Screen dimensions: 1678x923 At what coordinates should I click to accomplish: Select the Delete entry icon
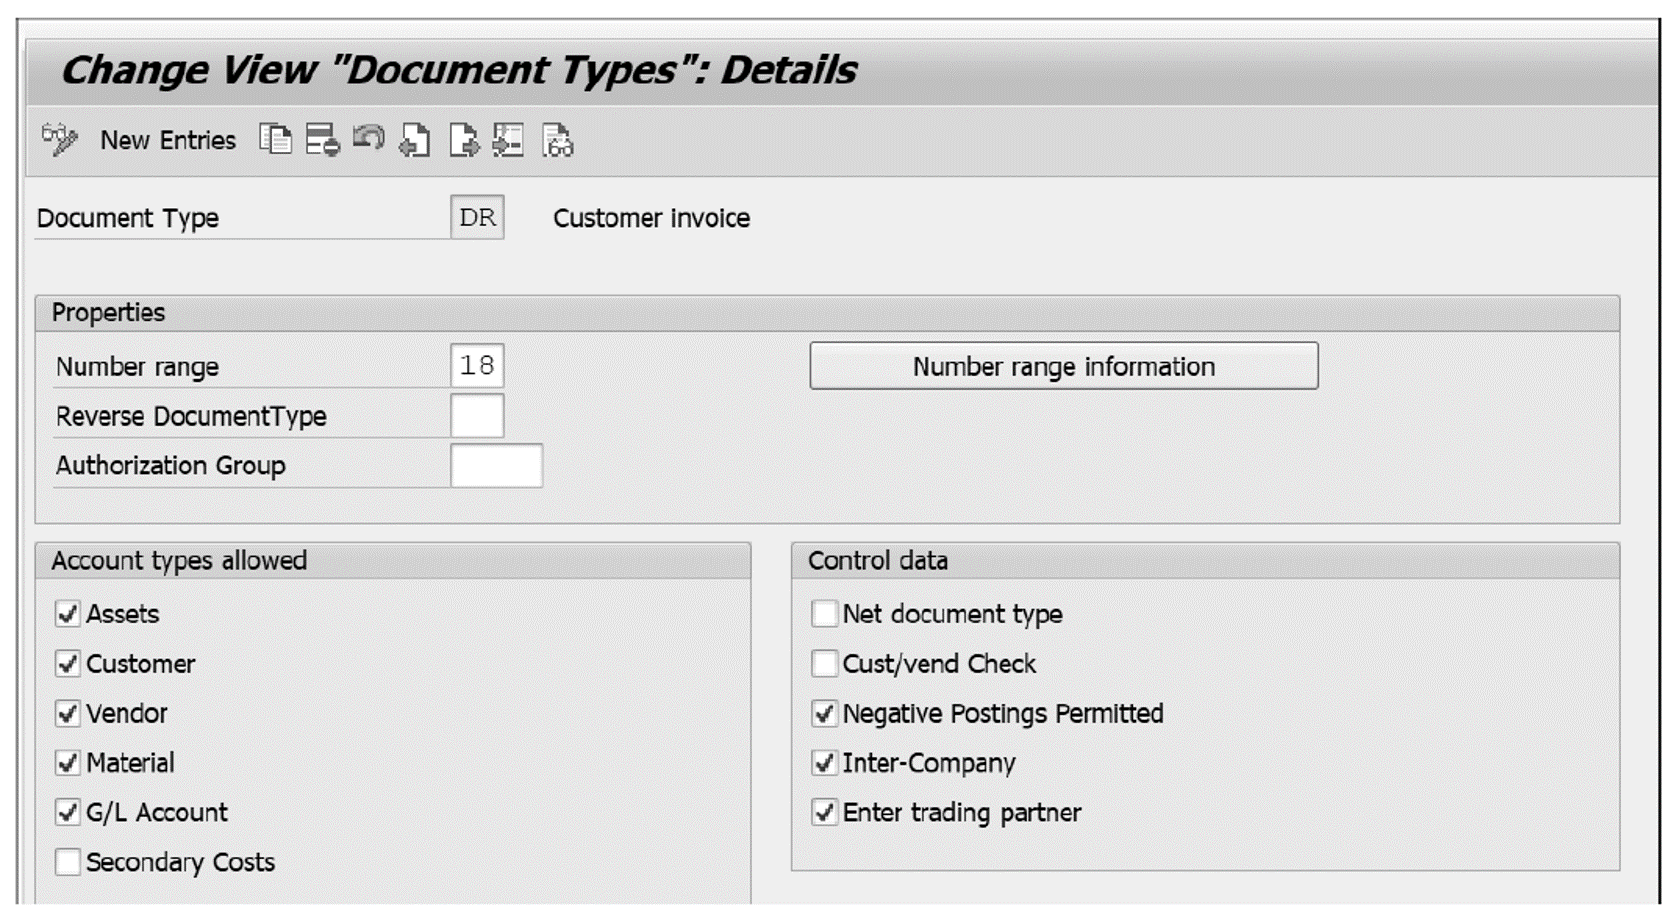[322, 141]
